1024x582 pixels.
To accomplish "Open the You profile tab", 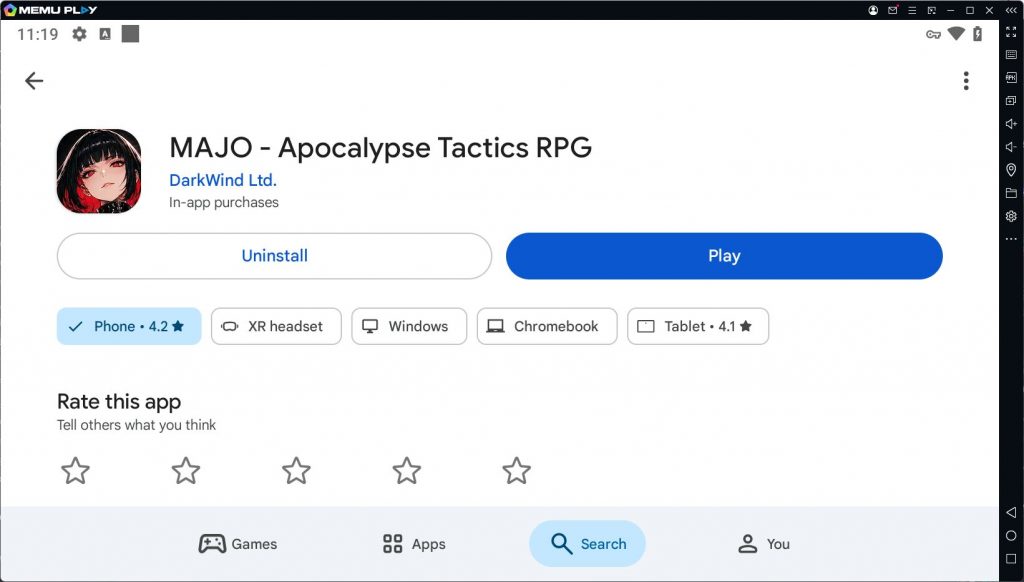I will pos(763,543).
